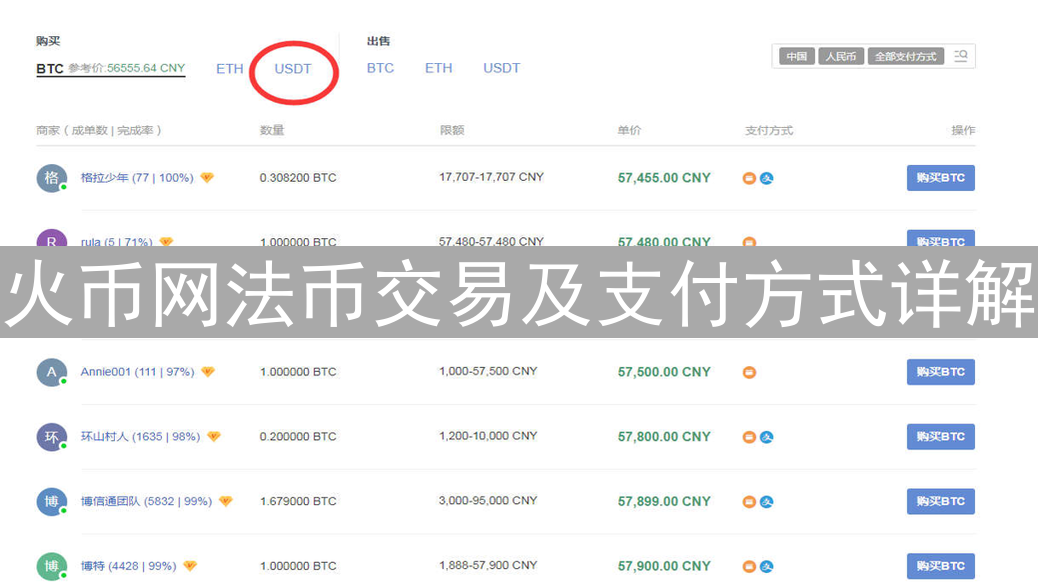This screenshot has width=1038, height=584.
Task: Click the bank card icon in 格拉少年 row
Action: (x=749, y=178)
